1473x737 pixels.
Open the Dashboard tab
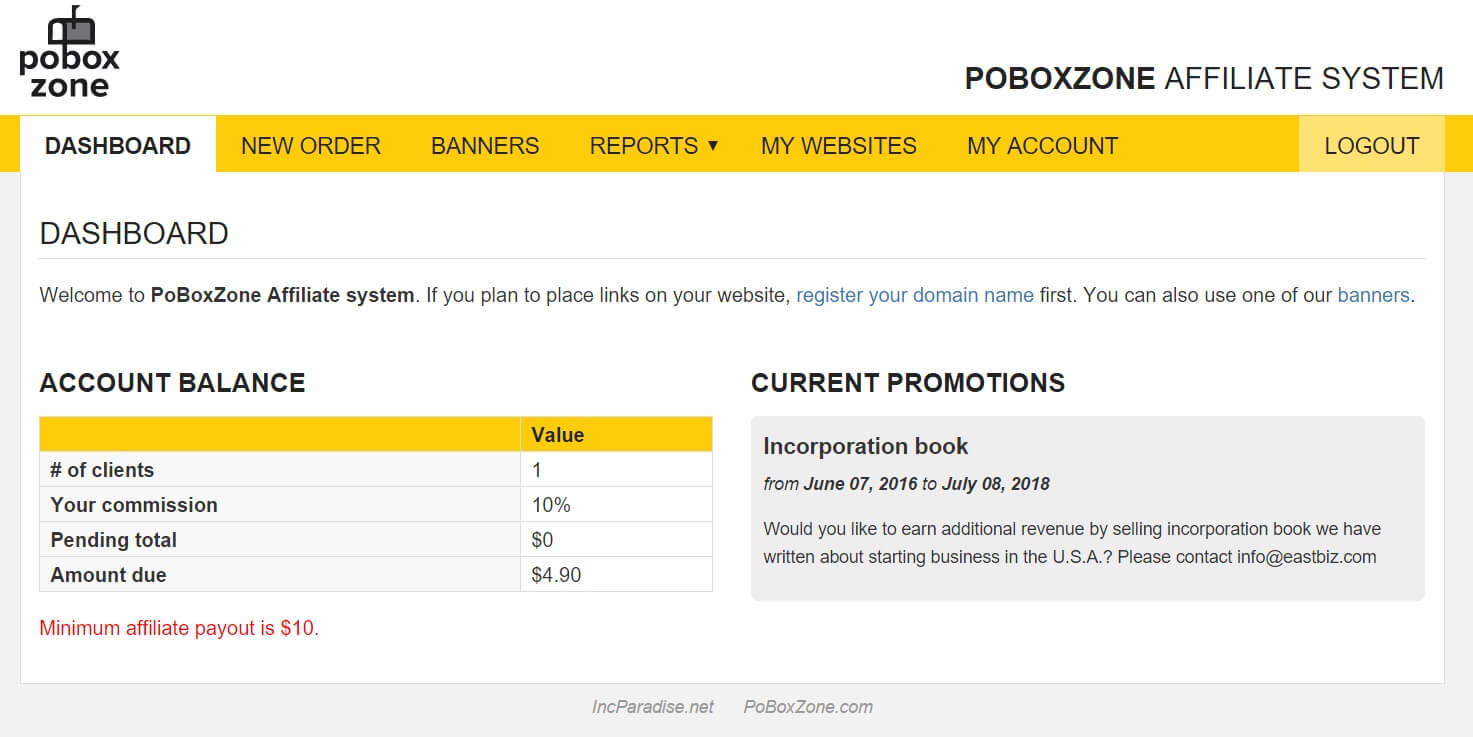point(118,145)
